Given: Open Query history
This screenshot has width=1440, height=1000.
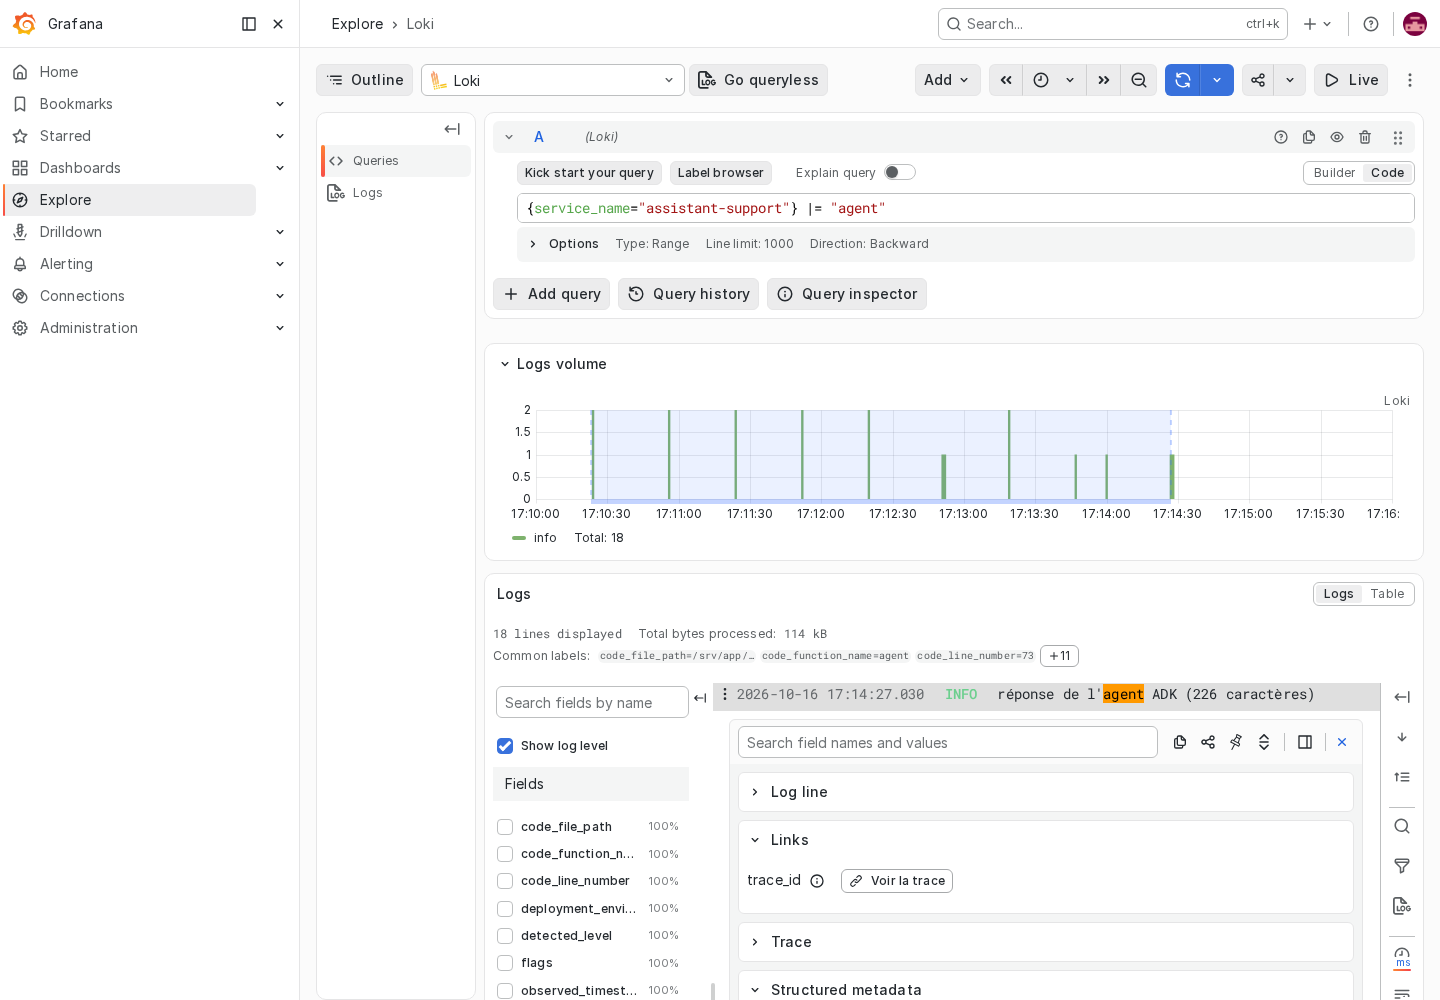Looking at the screenshot, I should tap(688, 294).
